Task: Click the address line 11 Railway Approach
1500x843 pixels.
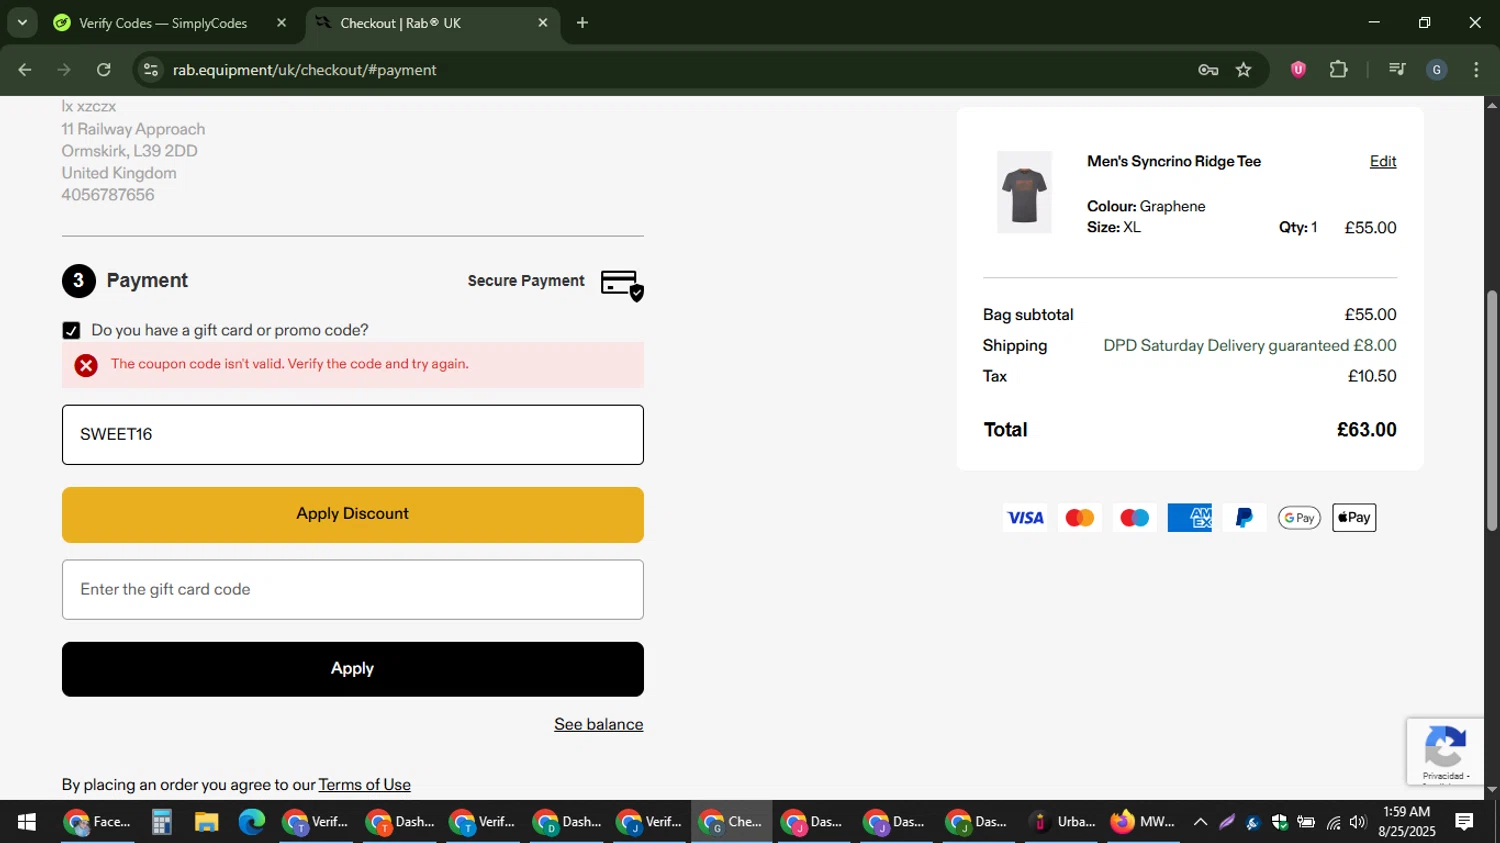Action: pos(133,129)
